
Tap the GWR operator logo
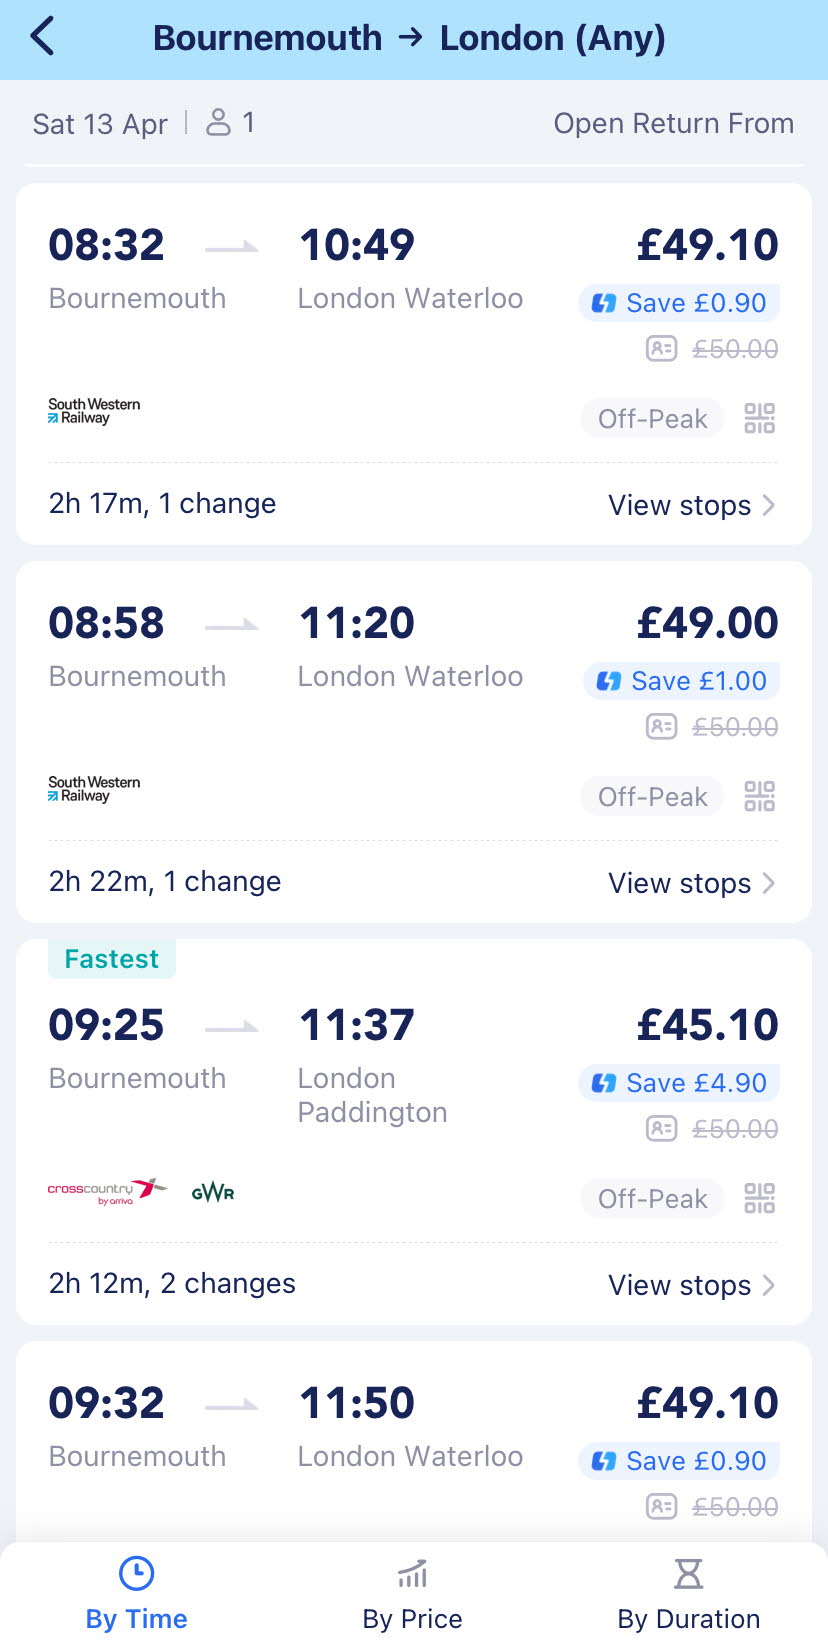pos(213,1192)
